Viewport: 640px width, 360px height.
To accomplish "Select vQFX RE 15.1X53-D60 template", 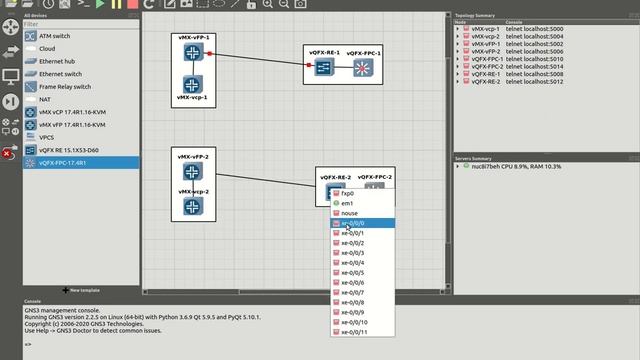I will [81, 150].
